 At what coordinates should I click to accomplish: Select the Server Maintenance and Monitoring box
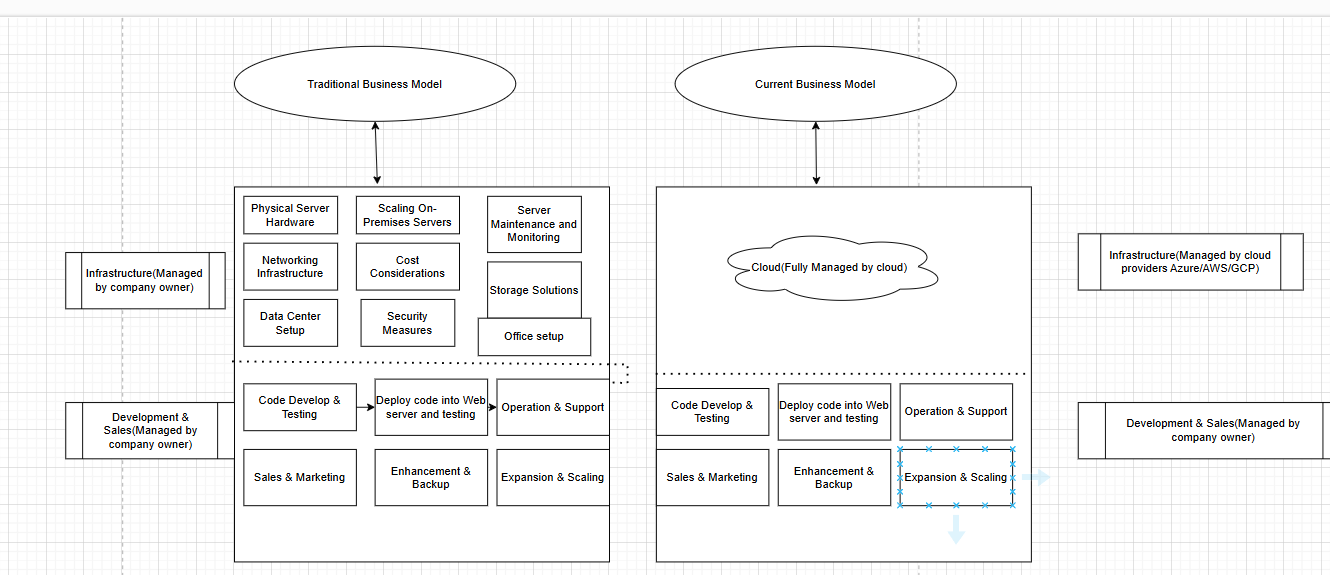[x=534, y=224]
